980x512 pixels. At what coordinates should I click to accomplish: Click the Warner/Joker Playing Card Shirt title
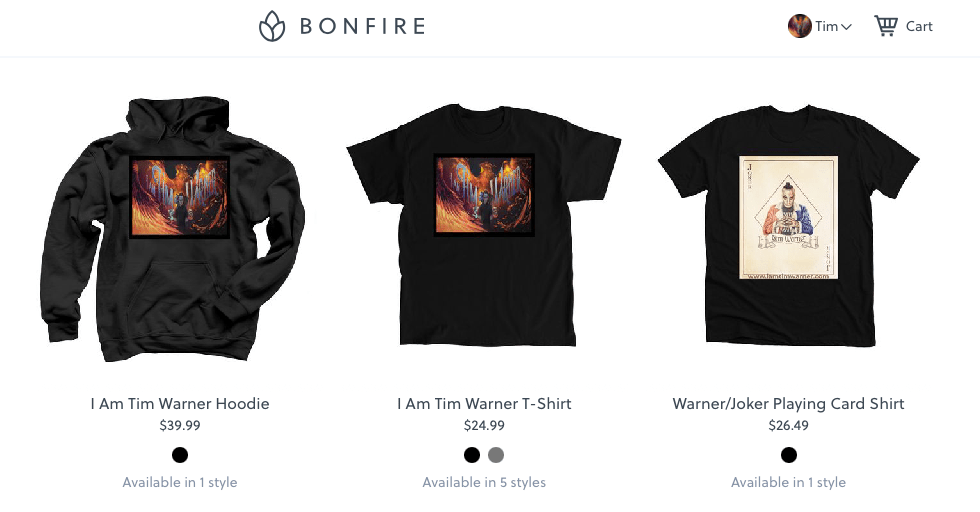click(789, 404)
